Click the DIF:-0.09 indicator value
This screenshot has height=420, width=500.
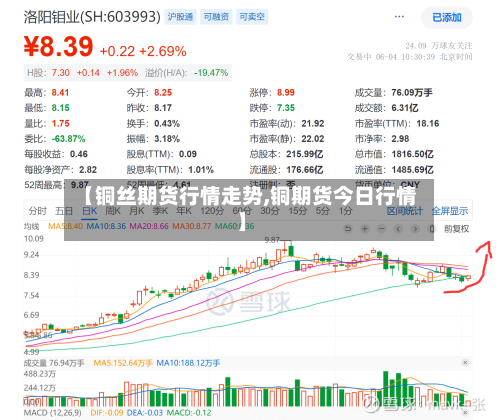tap(107, 413)
